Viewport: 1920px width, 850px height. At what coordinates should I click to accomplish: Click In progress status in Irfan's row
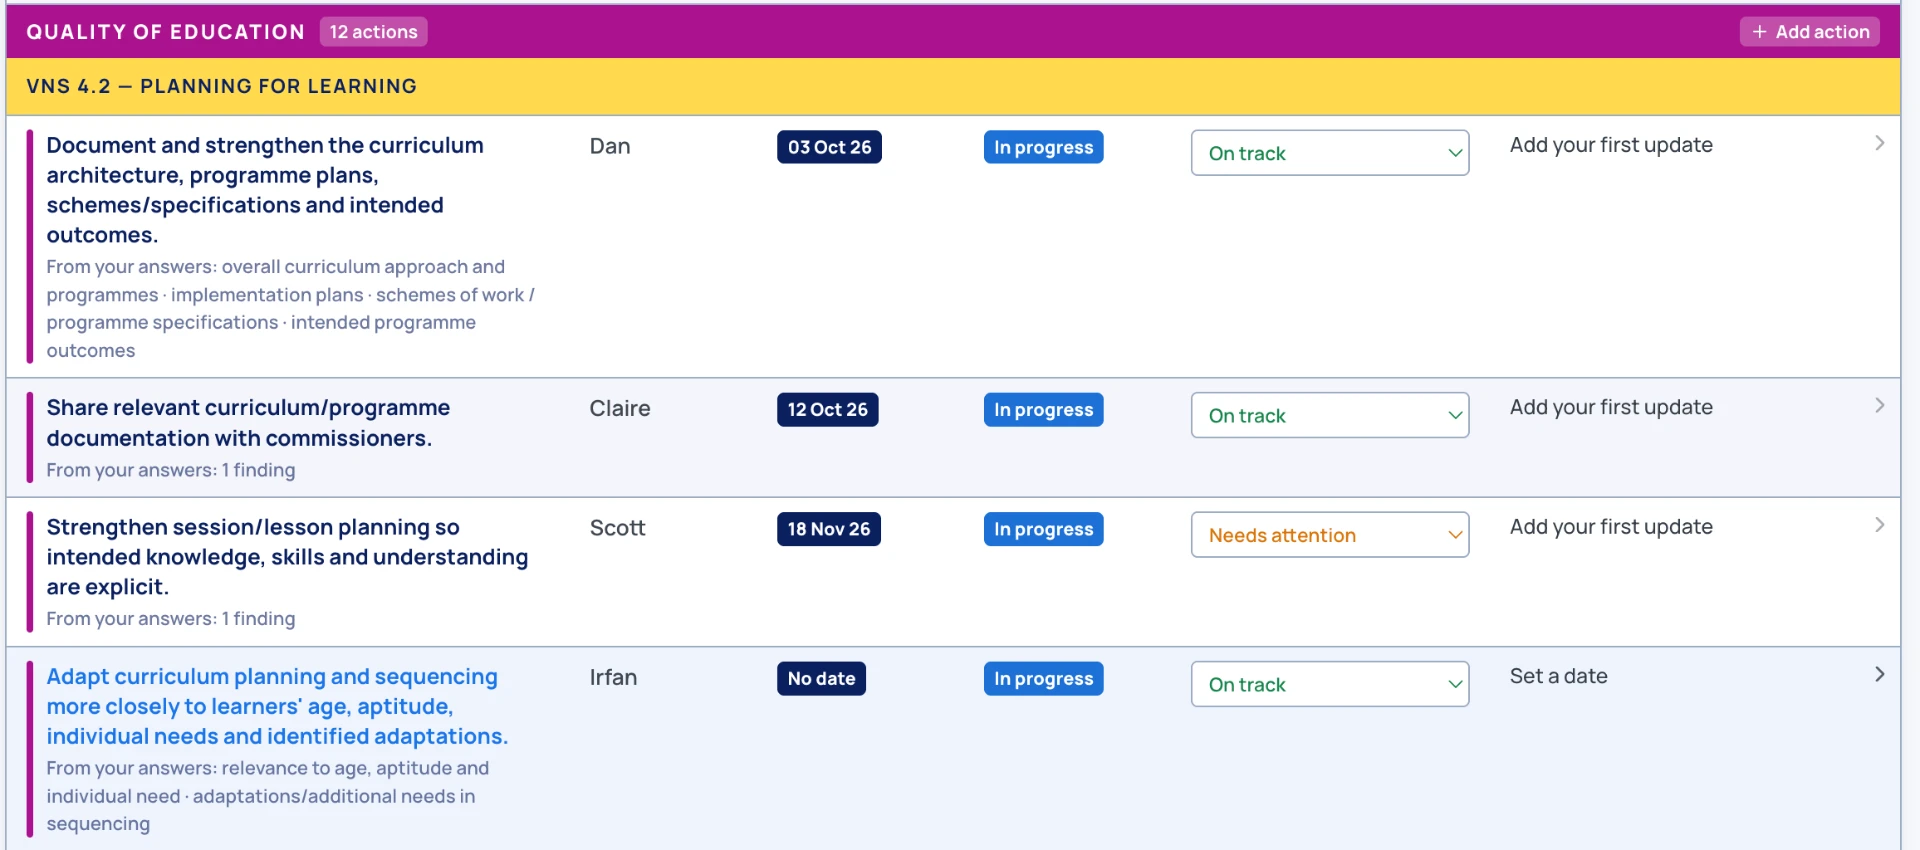[1043, 679]
